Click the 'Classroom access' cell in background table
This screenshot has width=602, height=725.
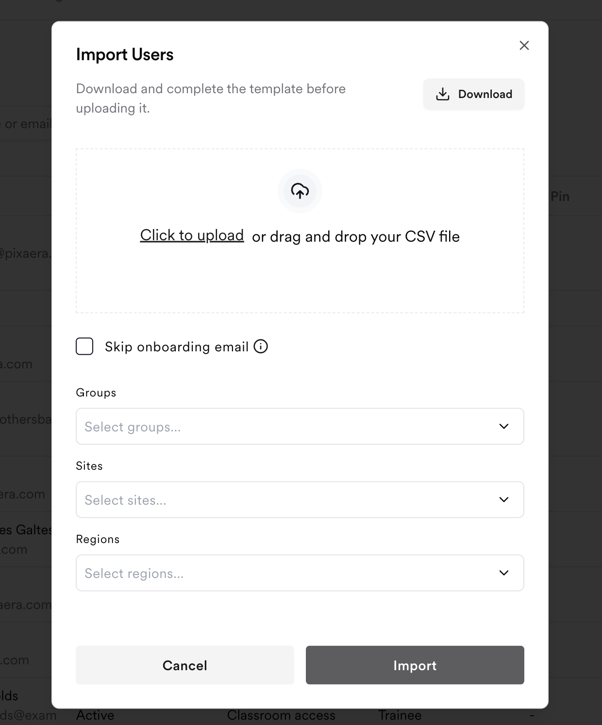tap(281, 716)
